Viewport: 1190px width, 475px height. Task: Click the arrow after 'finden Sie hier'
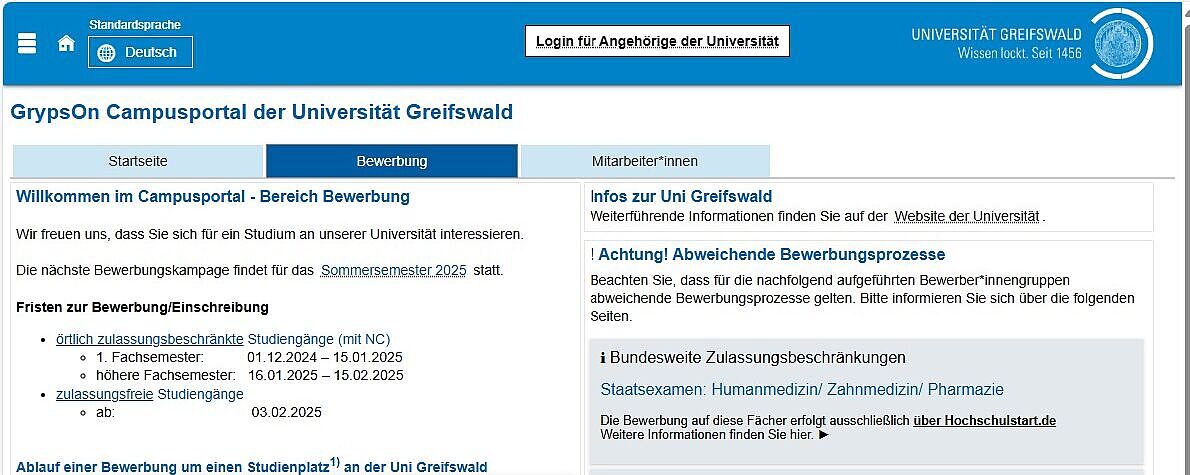[x=824, y=434]
